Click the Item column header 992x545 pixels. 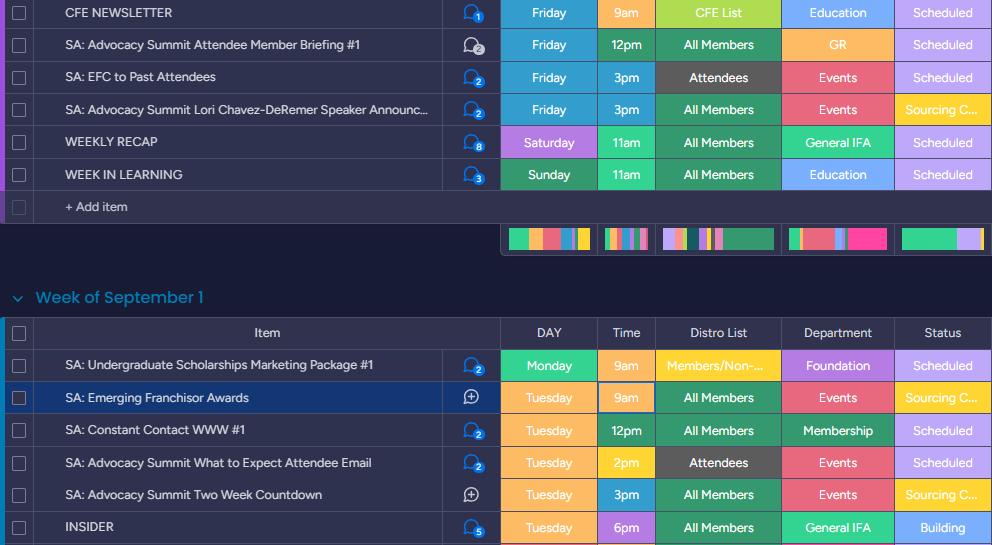tap(267, 333)
